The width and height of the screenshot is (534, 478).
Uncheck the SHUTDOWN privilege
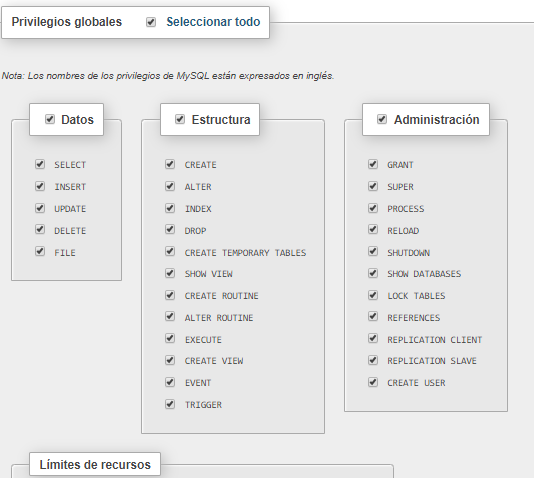coord(373,251)
